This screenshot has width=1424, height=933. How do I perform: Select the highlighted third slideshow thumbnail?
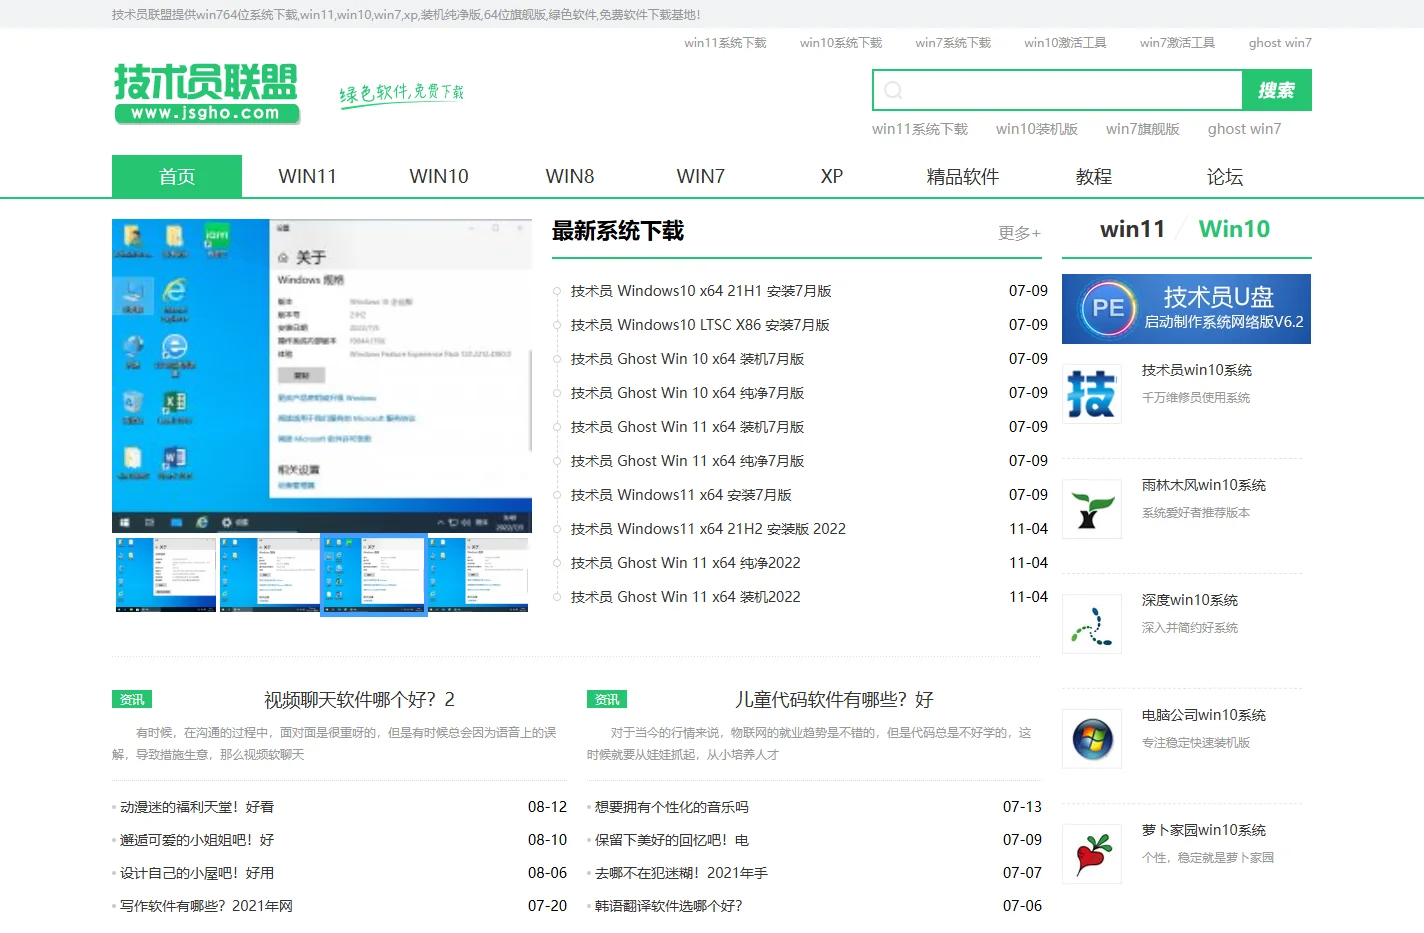click(374, 575)
